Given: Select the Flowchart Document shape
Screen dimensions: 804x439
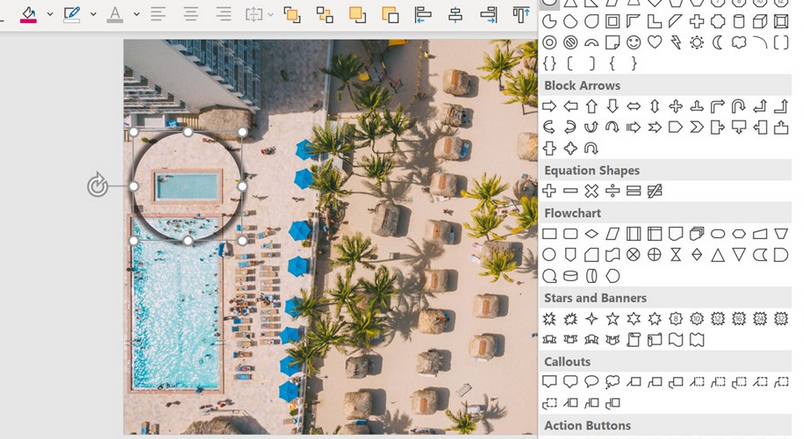Looking at the screenshot, I should (x=676, y=234).
